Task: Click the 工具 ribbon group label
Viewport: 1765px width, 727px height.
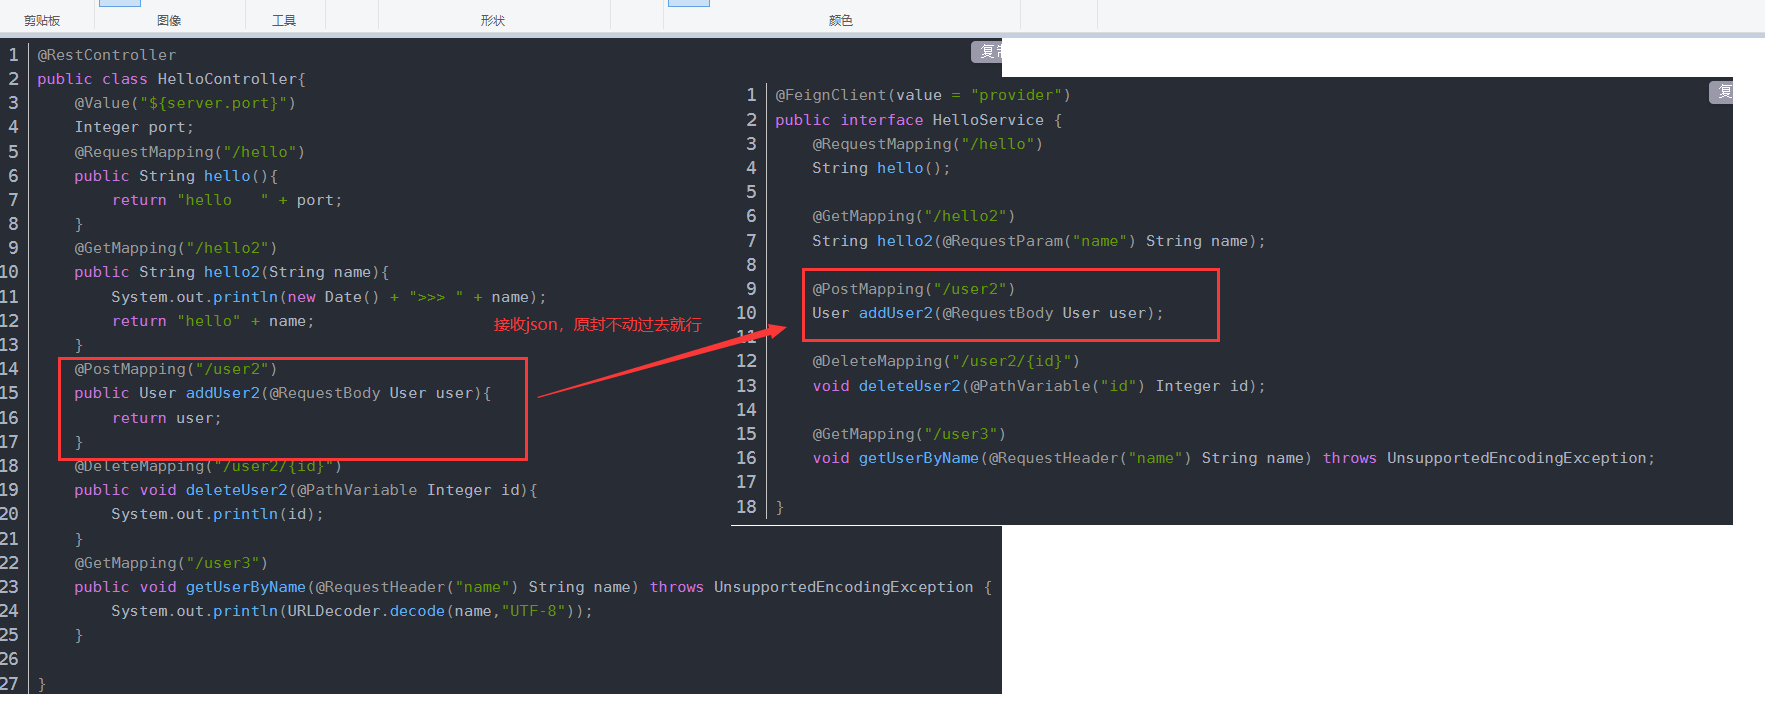Action: (284, 20)
